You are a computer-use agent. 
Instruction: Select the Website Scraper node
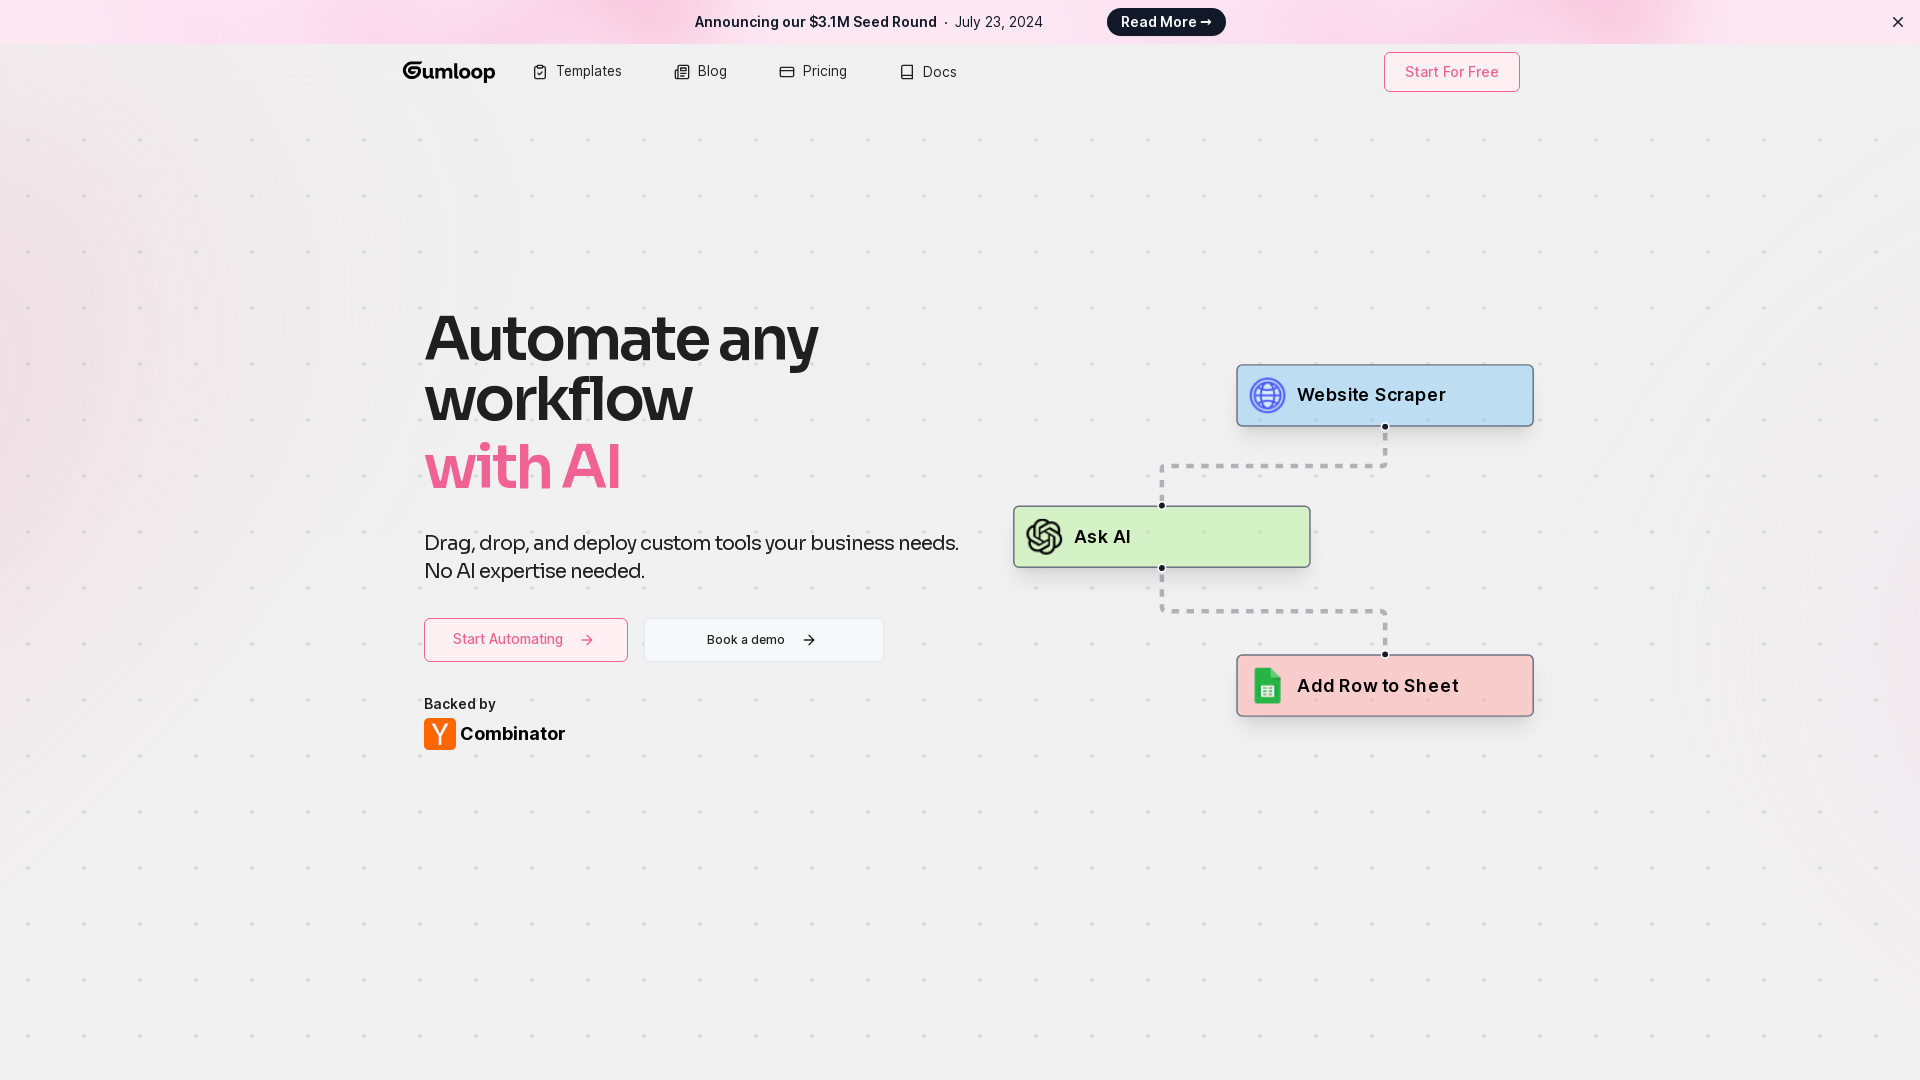1385,395
